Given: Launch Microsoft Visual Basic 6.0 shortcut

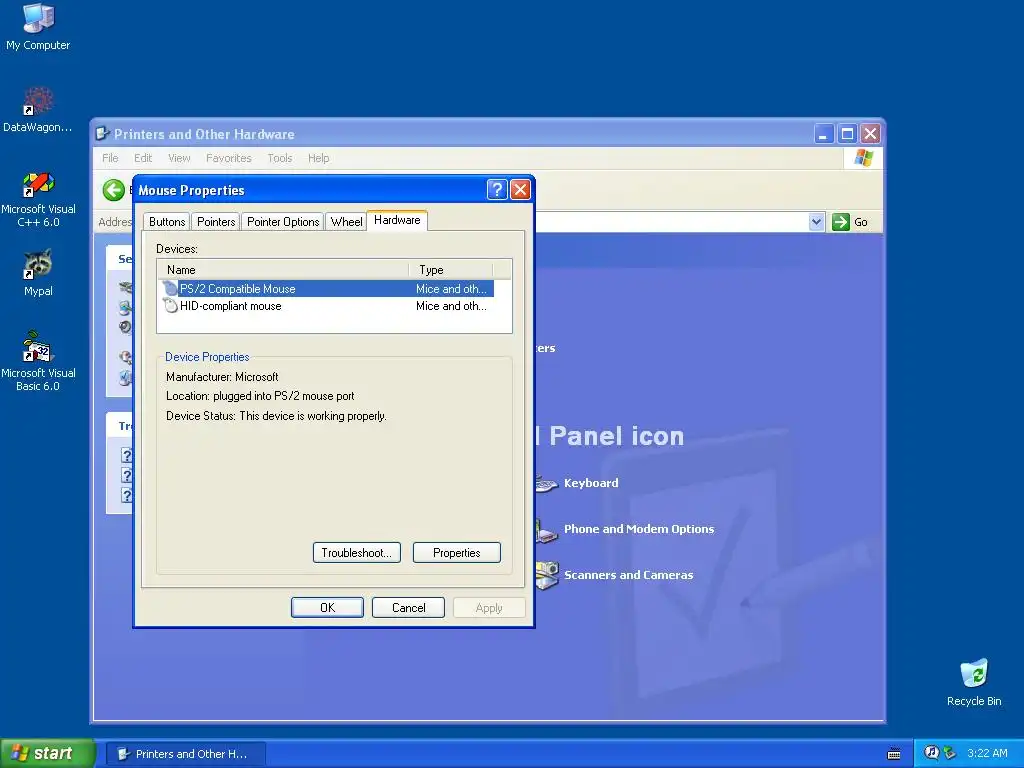Looking at the screenshot, I should (38, 361).
